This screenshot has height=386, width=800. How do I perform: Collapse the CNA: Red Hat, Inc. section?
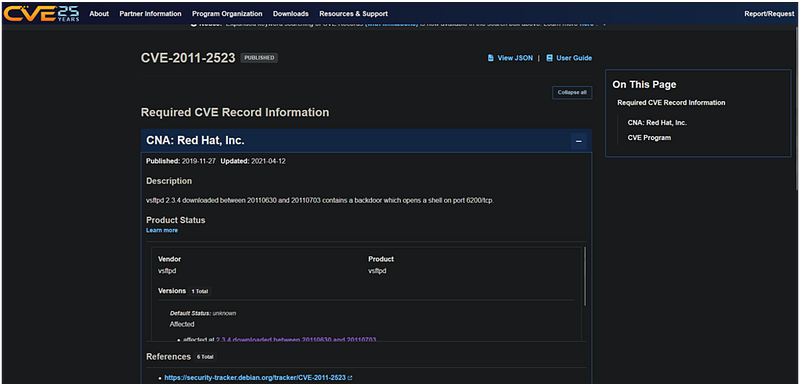[579, 141]
